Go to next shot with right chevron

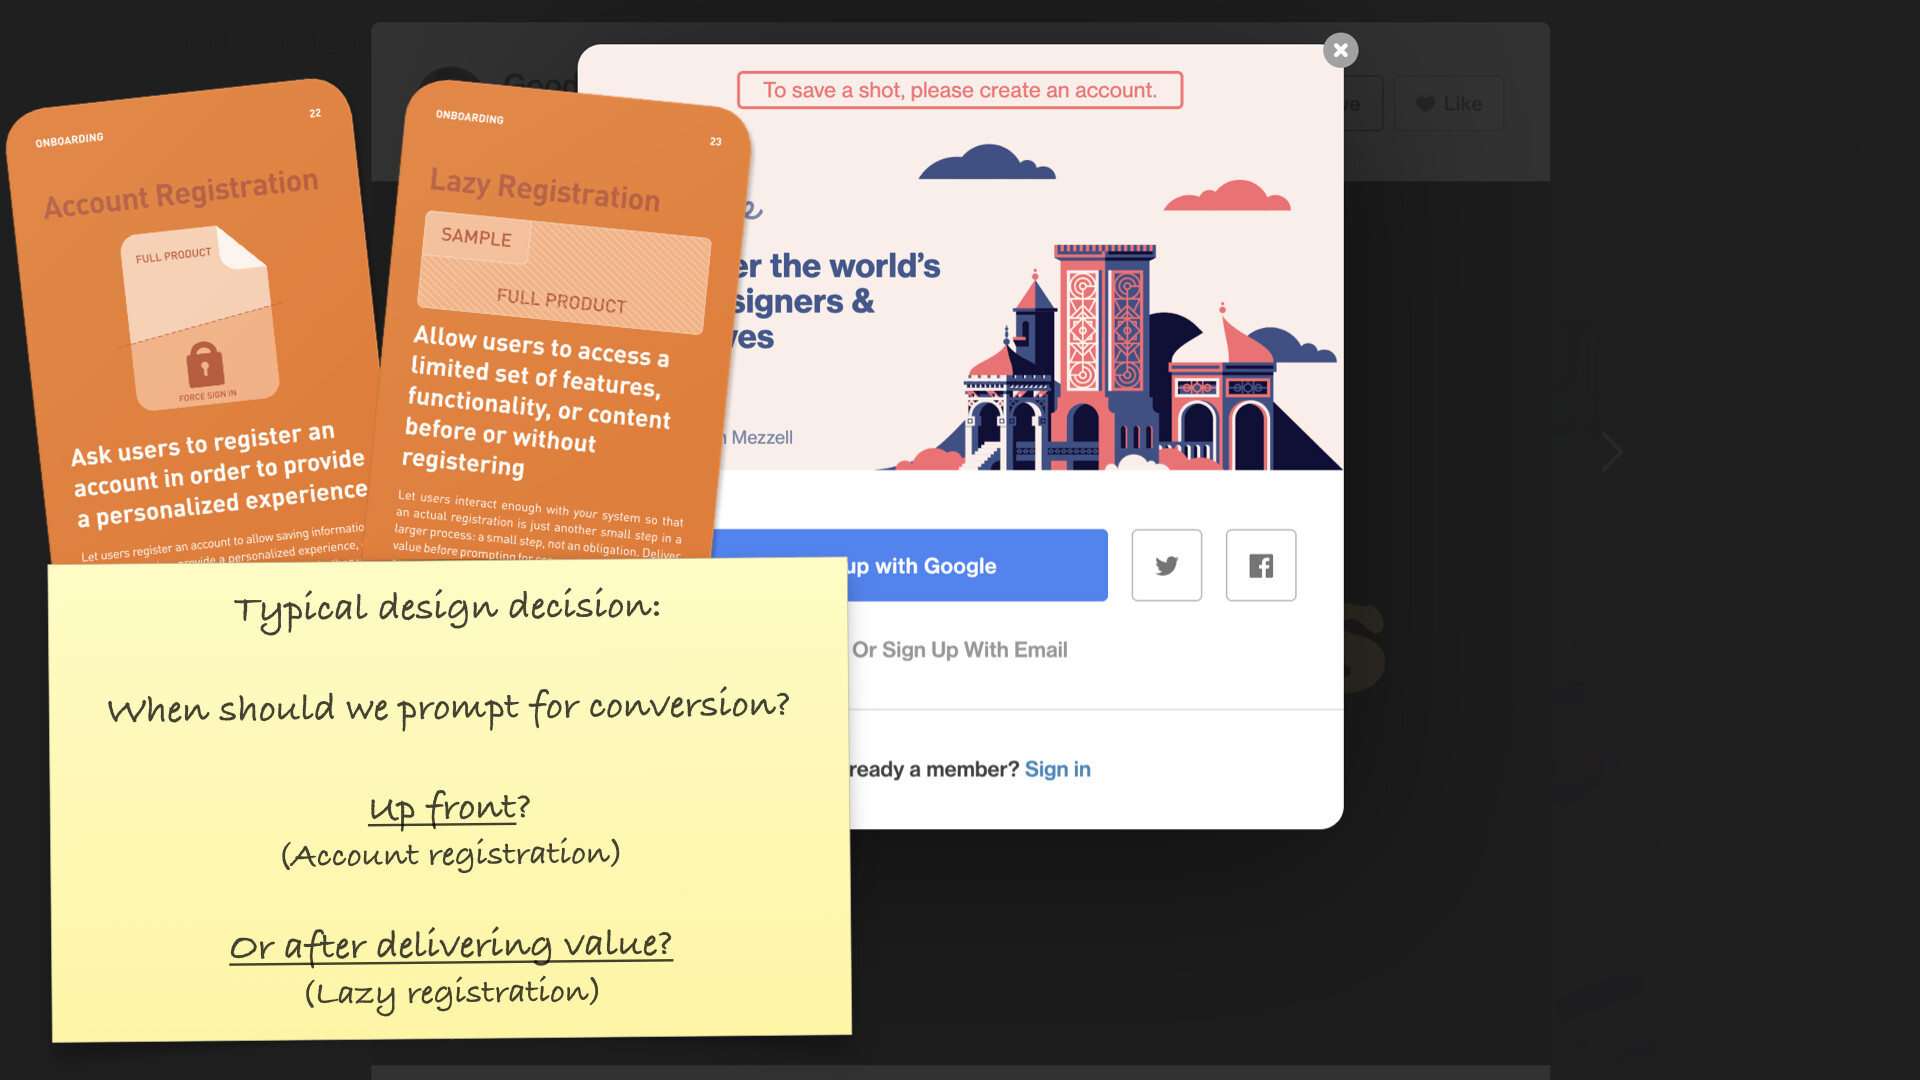click(x=1611, y=453)
